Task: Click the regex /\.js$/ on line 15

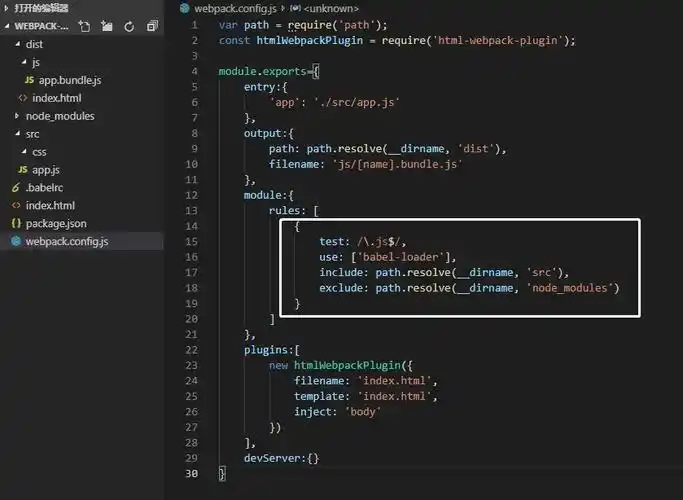Action: 379,242
